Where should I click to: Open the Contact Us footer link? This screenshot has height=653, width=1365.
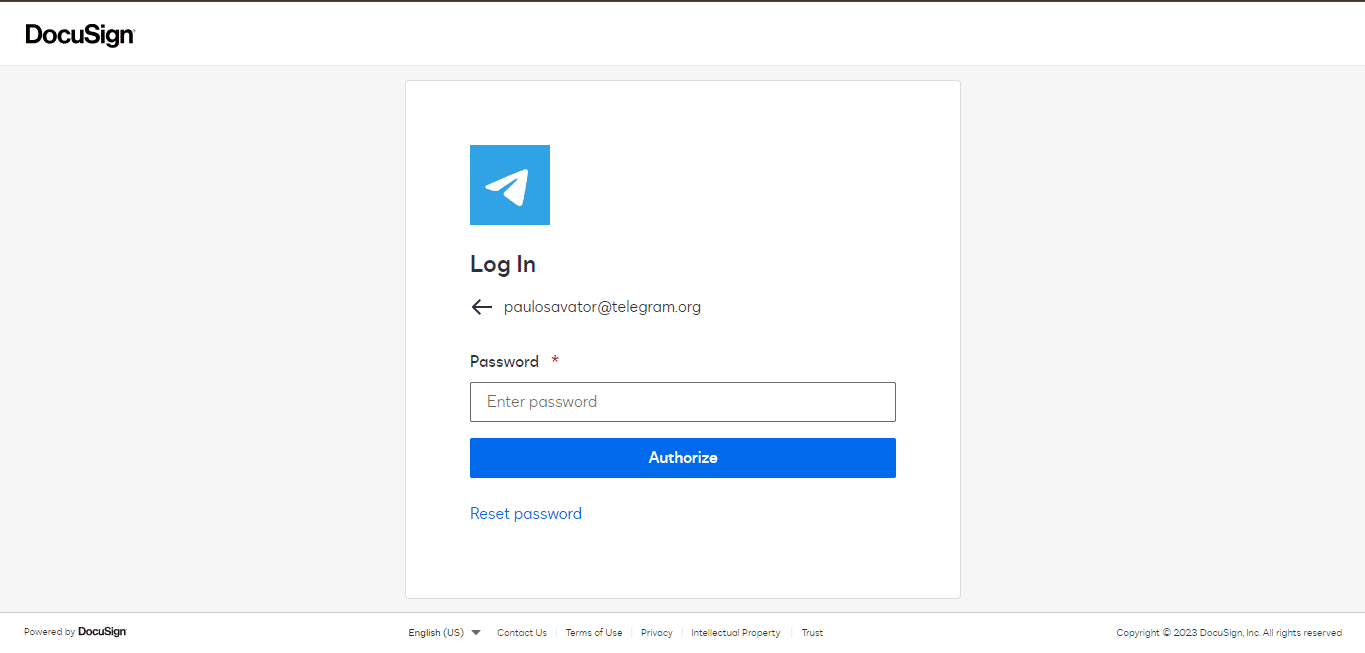[522, 633]
